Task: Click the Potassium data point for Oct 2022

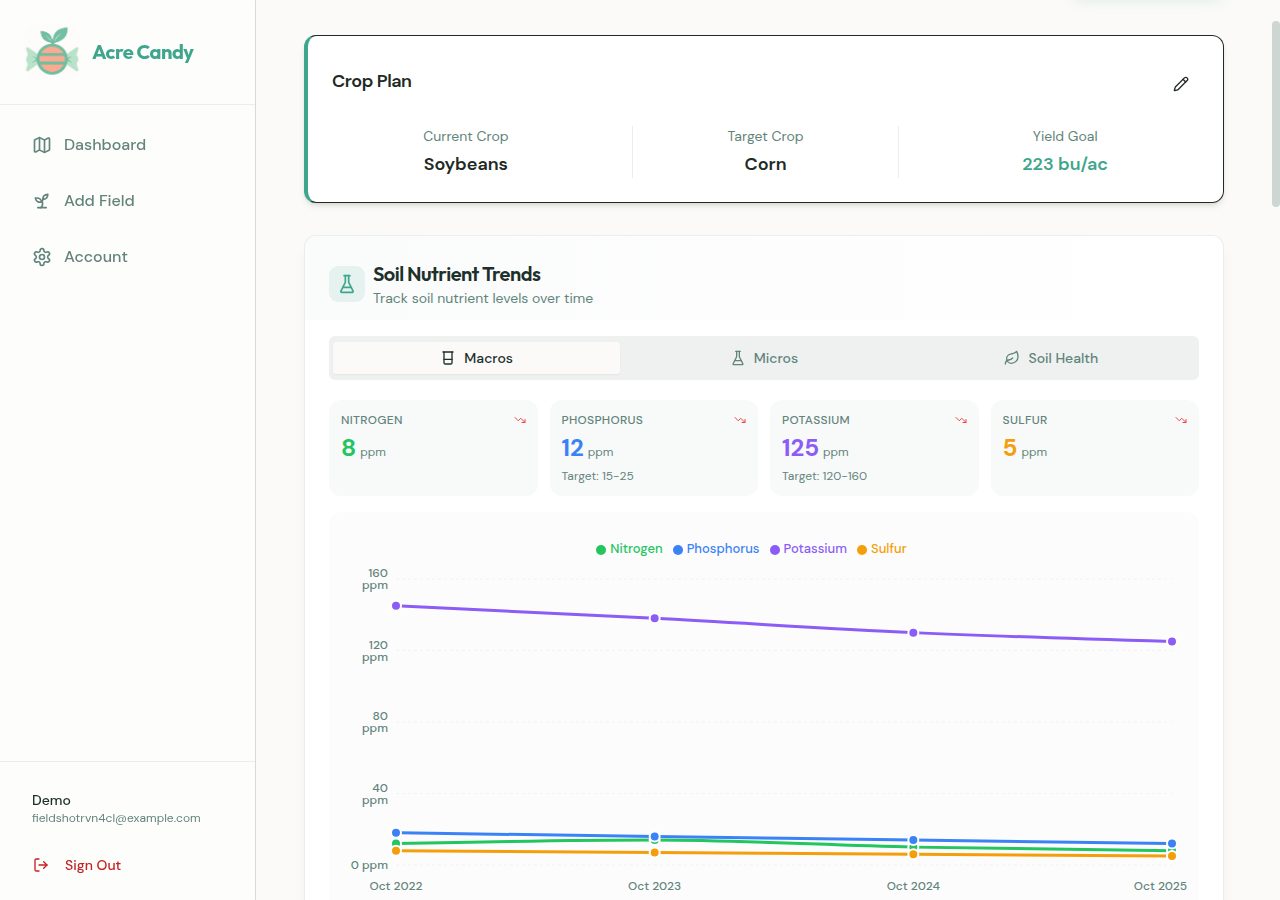Action: (396, 606)
